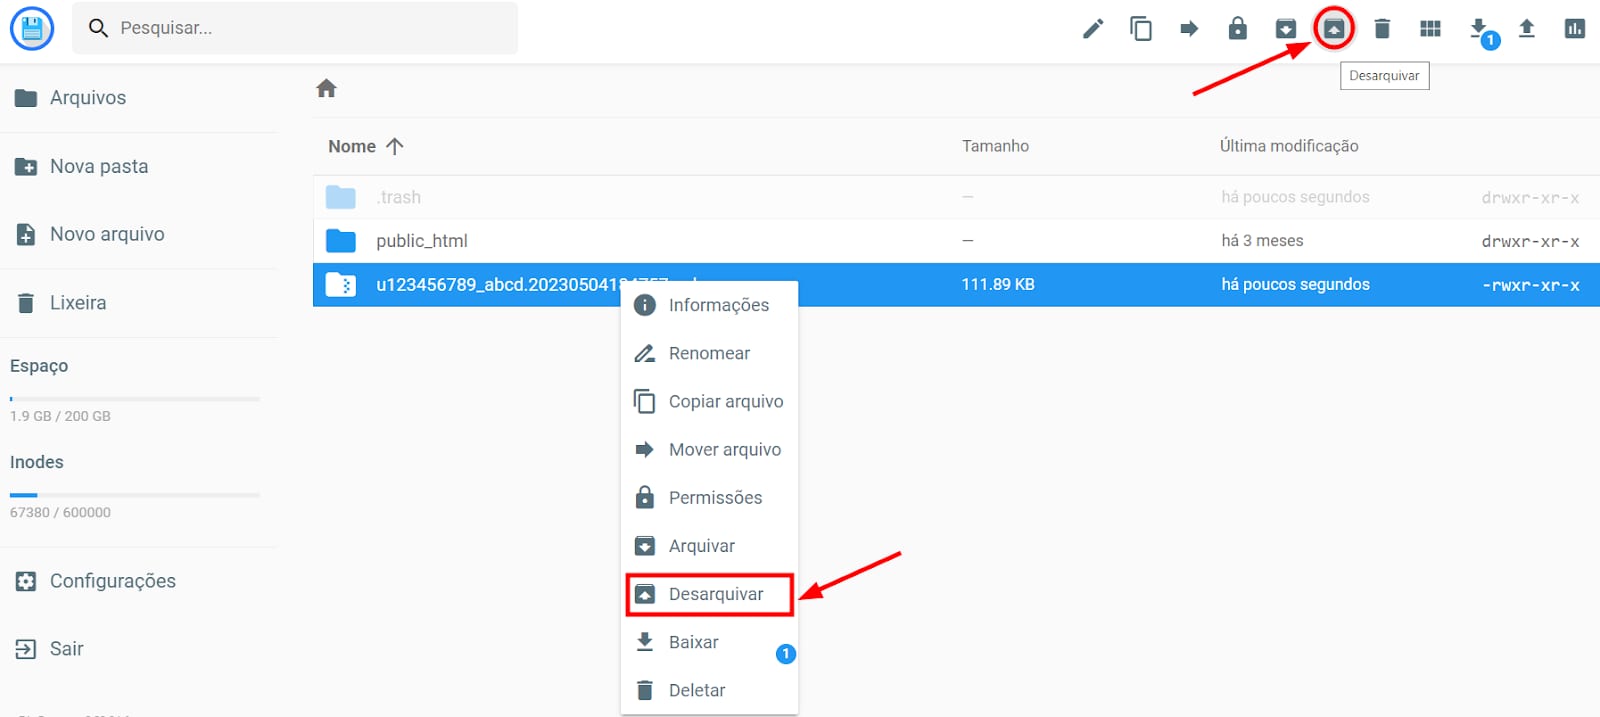The image size is (1600, 717).
Task: Open the usage chart icon in toolbar
Action: pos(1574,29)
